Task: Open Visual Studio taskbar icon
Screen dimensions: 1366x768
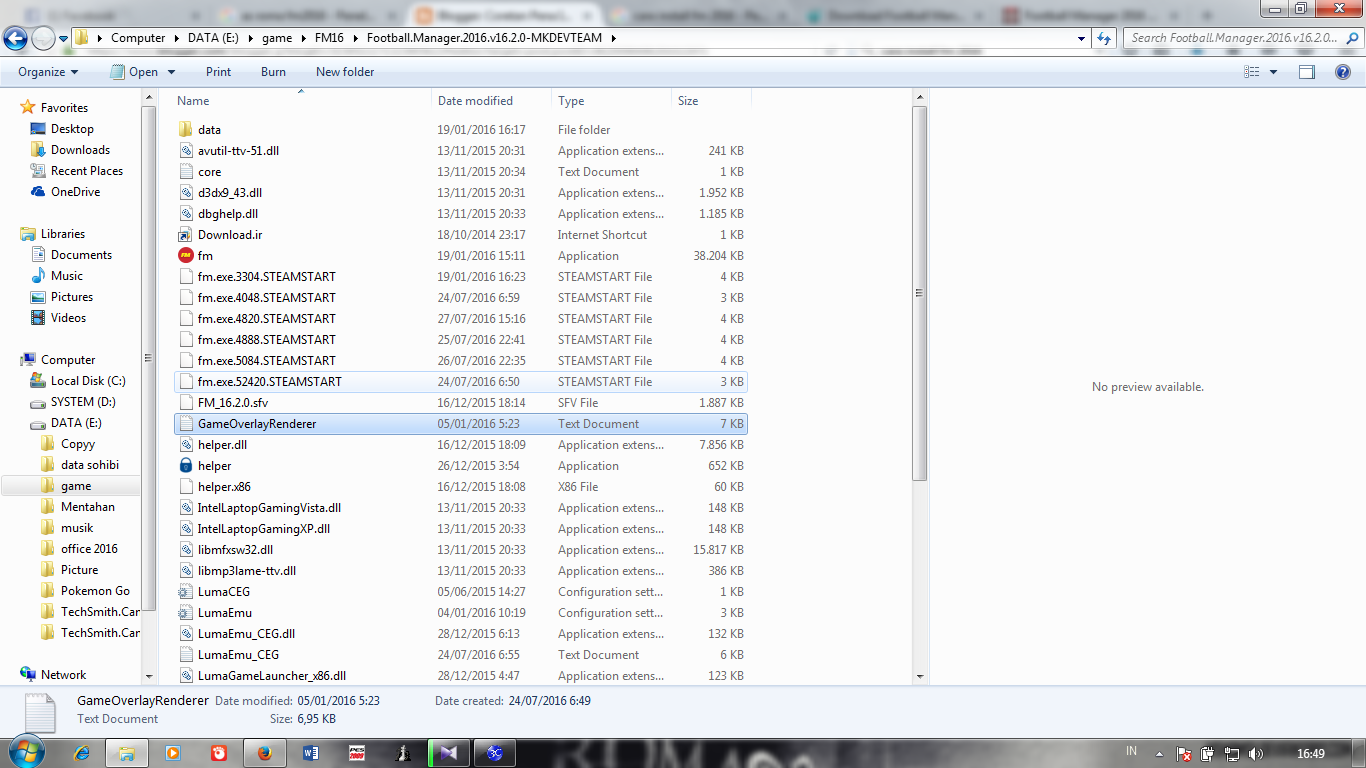Action: click(447, 753)
